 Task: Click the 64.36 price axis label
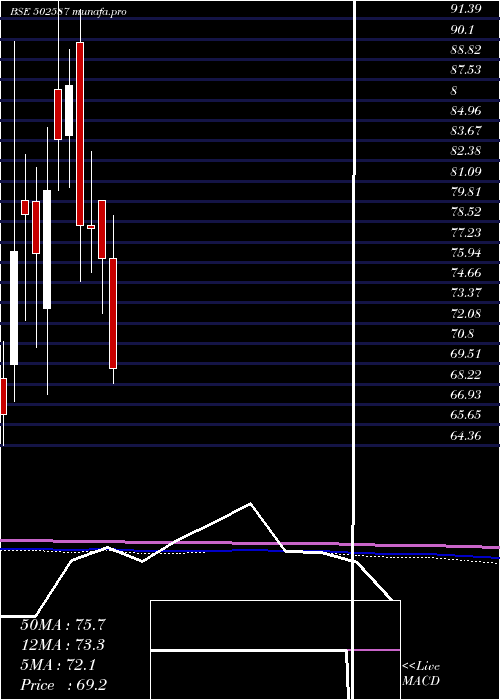click(466, 435)
